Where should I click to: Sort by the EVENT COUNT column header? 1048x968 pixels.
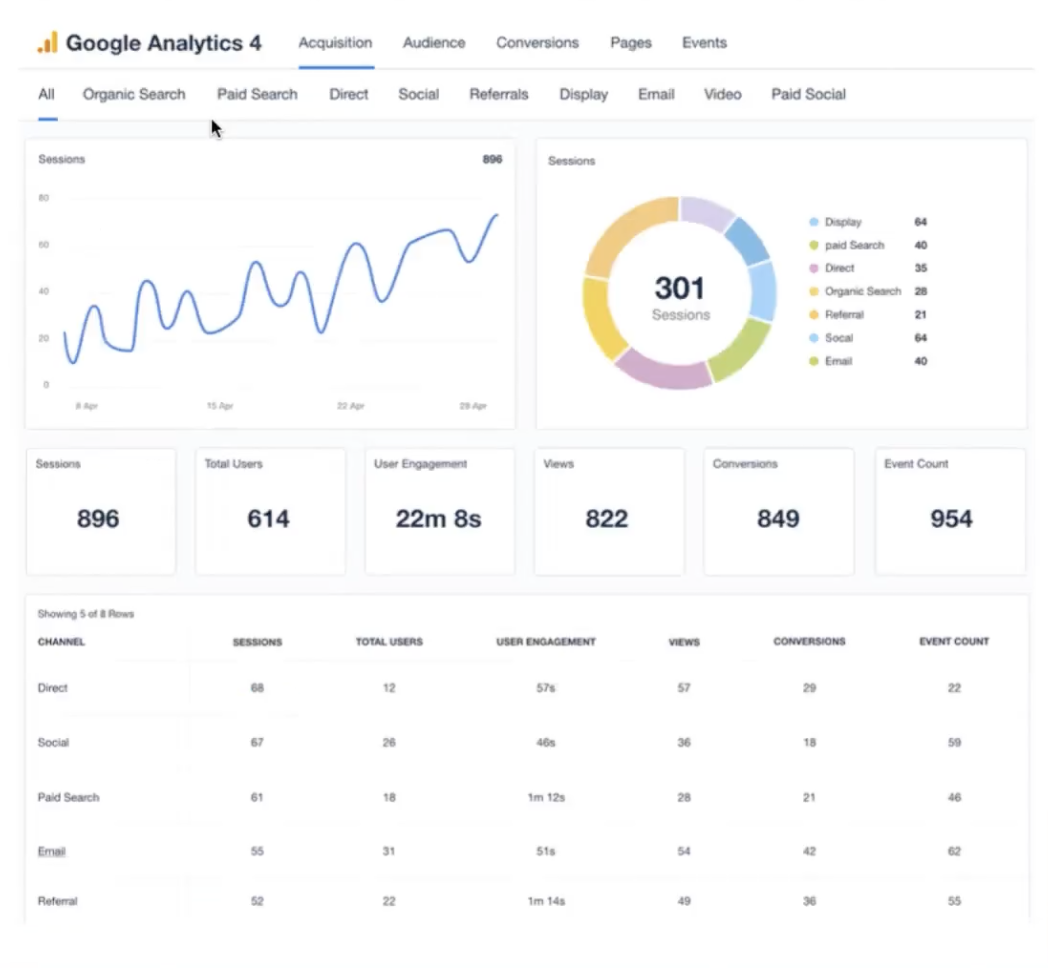pos(954,642)
